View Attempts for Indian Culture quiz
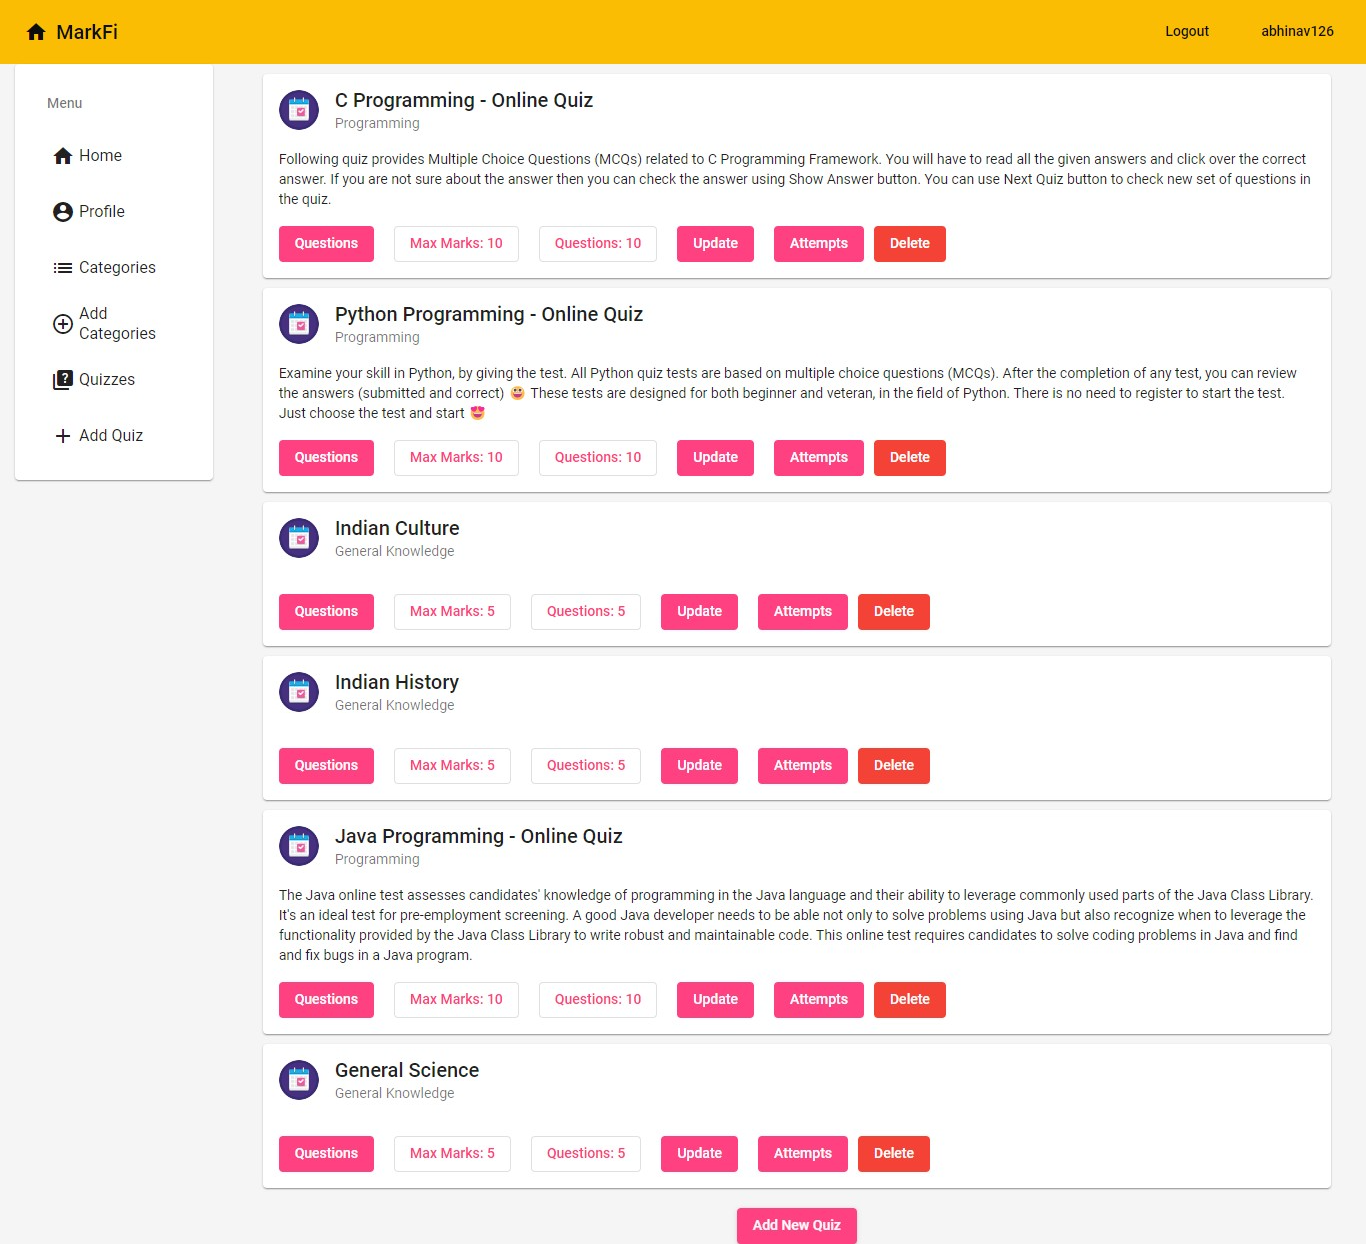Viewport: 1366px width, 1244px height. pyautogui.click(x=803, y=612)
